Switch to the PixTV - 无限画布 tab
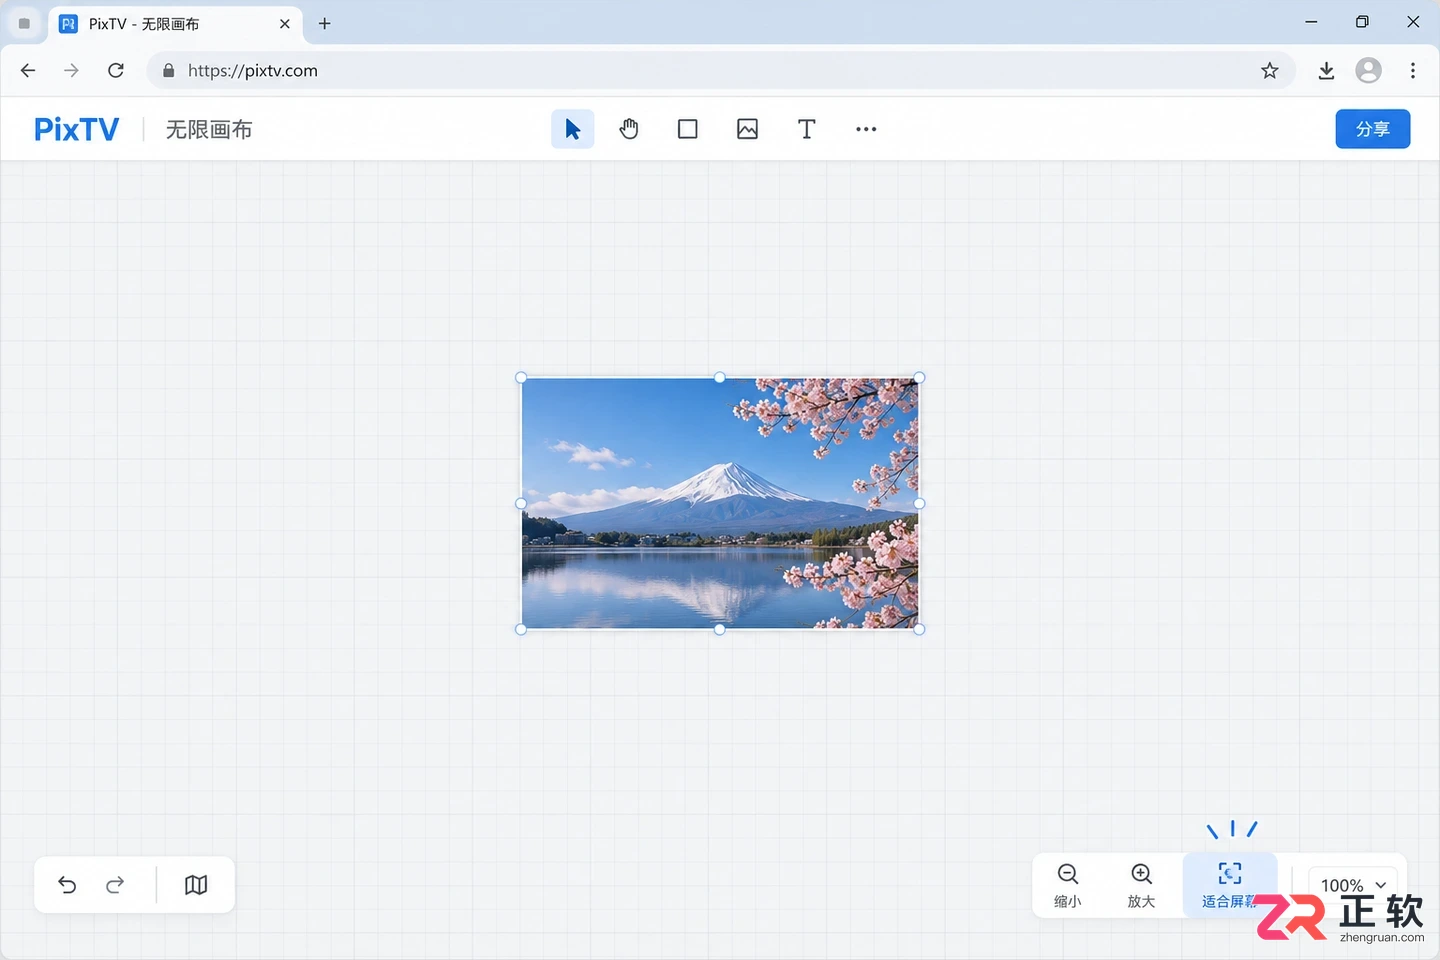Image resolution: width=1440 pixels, height=960 pixels. (175, 24)
